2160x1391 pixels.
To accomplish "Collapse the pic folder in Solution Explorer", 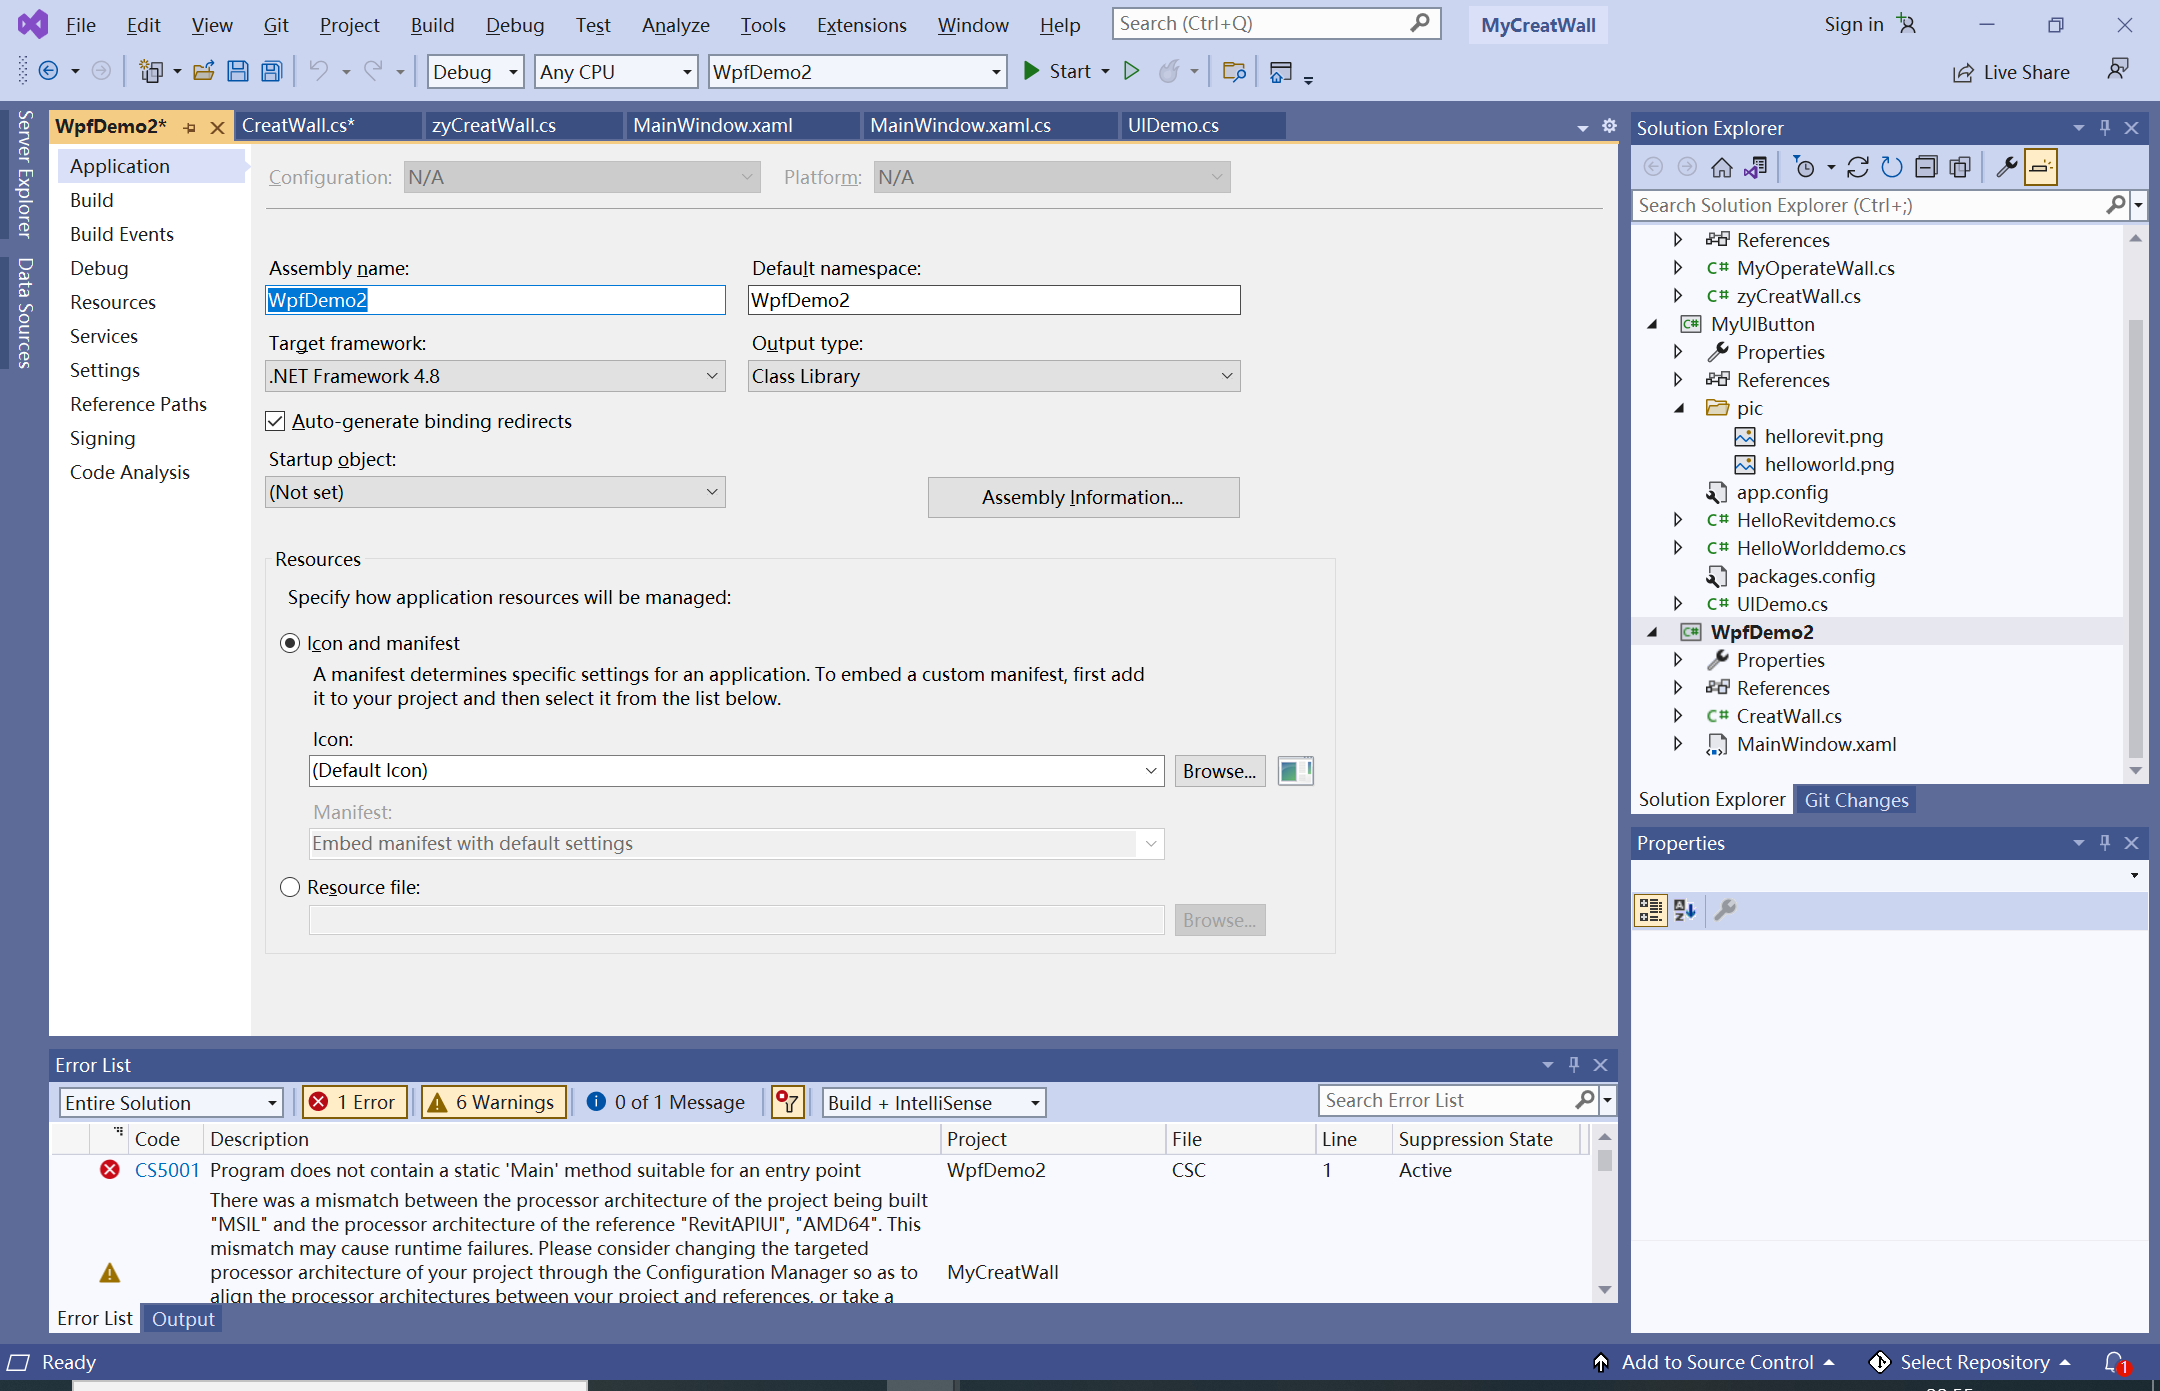I will 1679,408.
